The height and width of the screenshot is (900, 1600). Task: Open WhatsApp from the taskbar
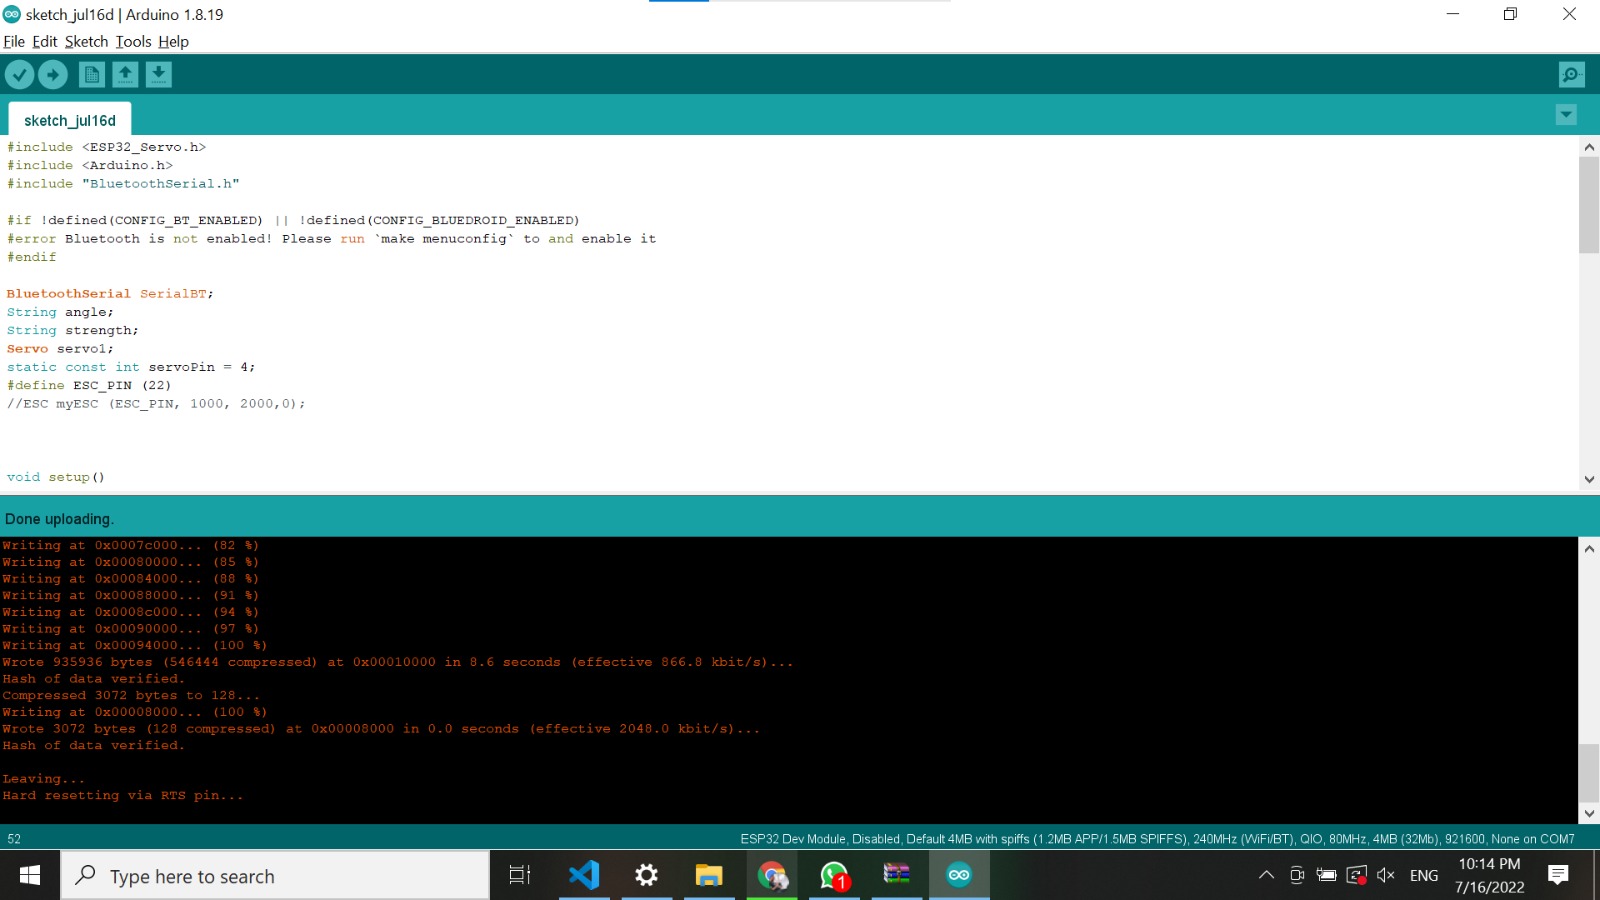[x=834, y=876]
